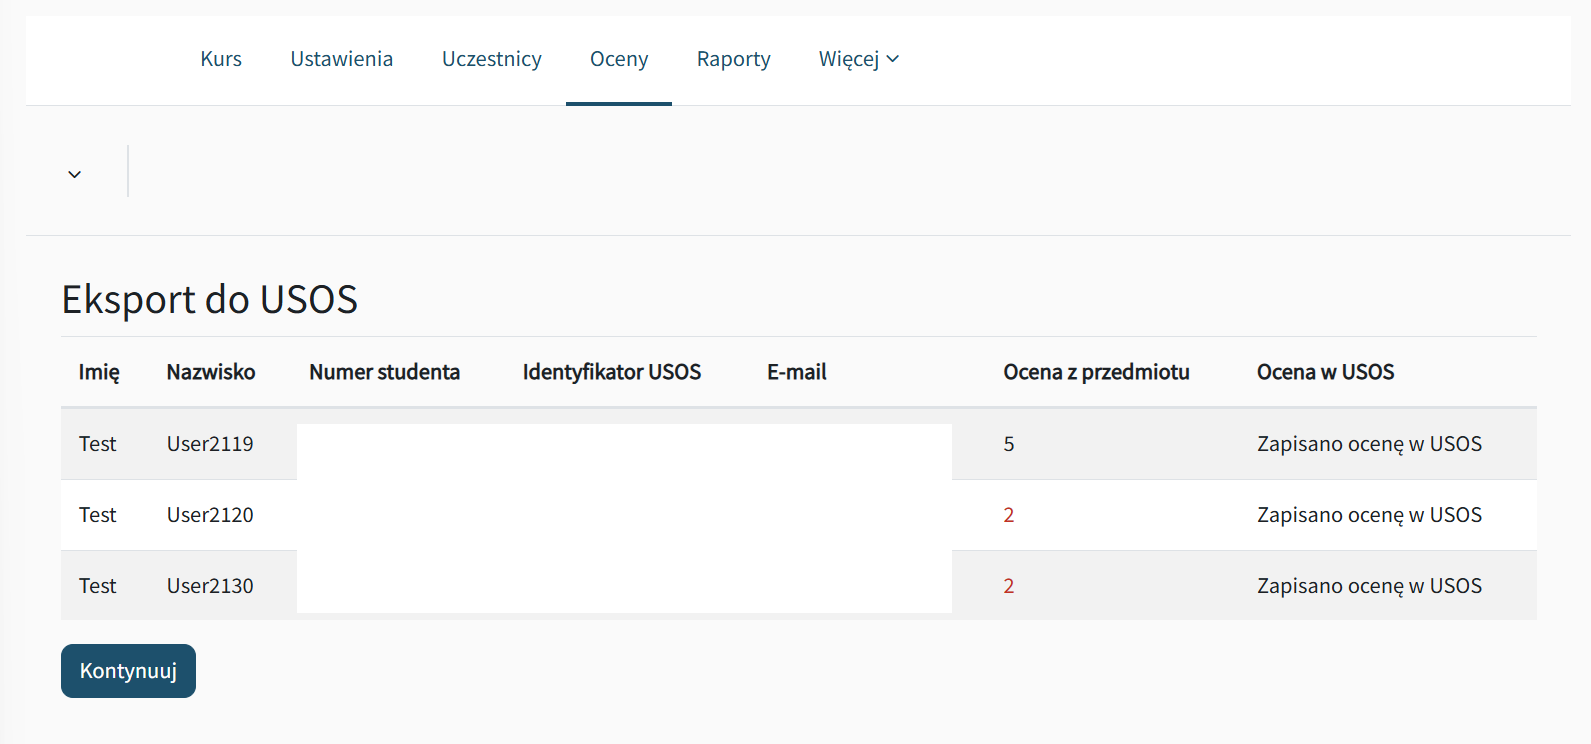Click the Numer studenta column header
The image size is (1591, 744).
click(384, 372)
